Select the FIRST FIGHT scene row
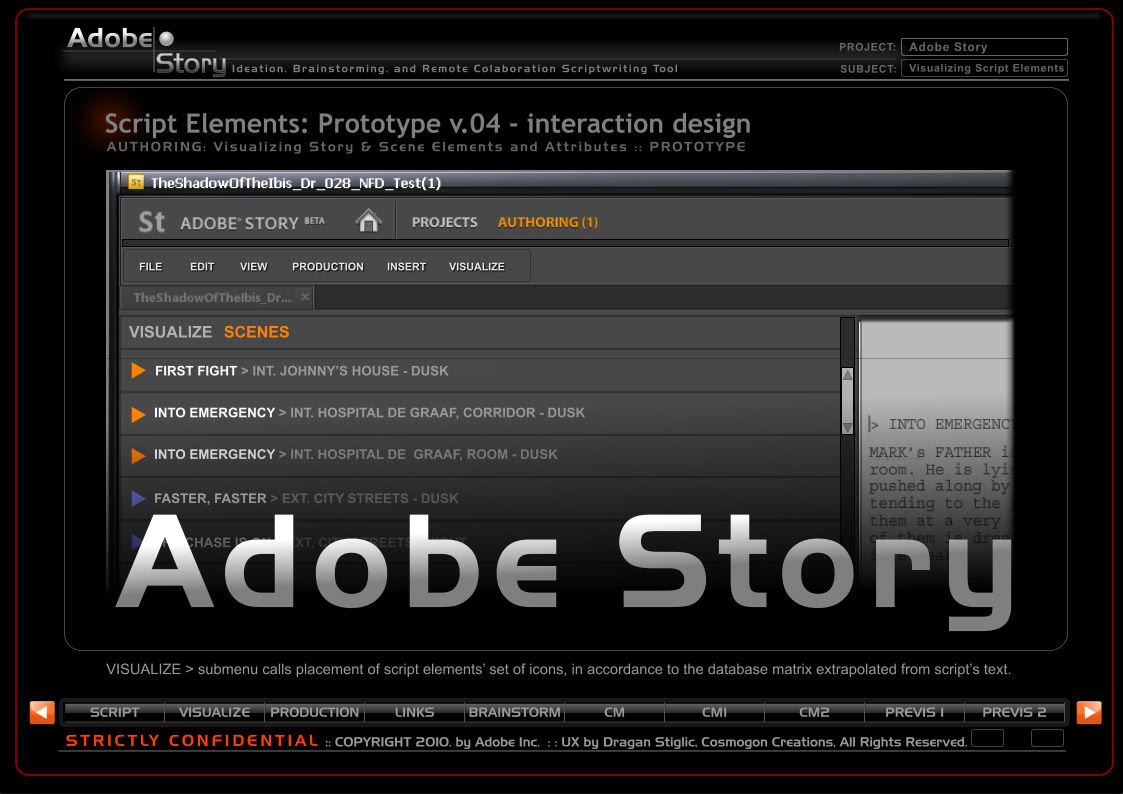 (x=480, y=371)
